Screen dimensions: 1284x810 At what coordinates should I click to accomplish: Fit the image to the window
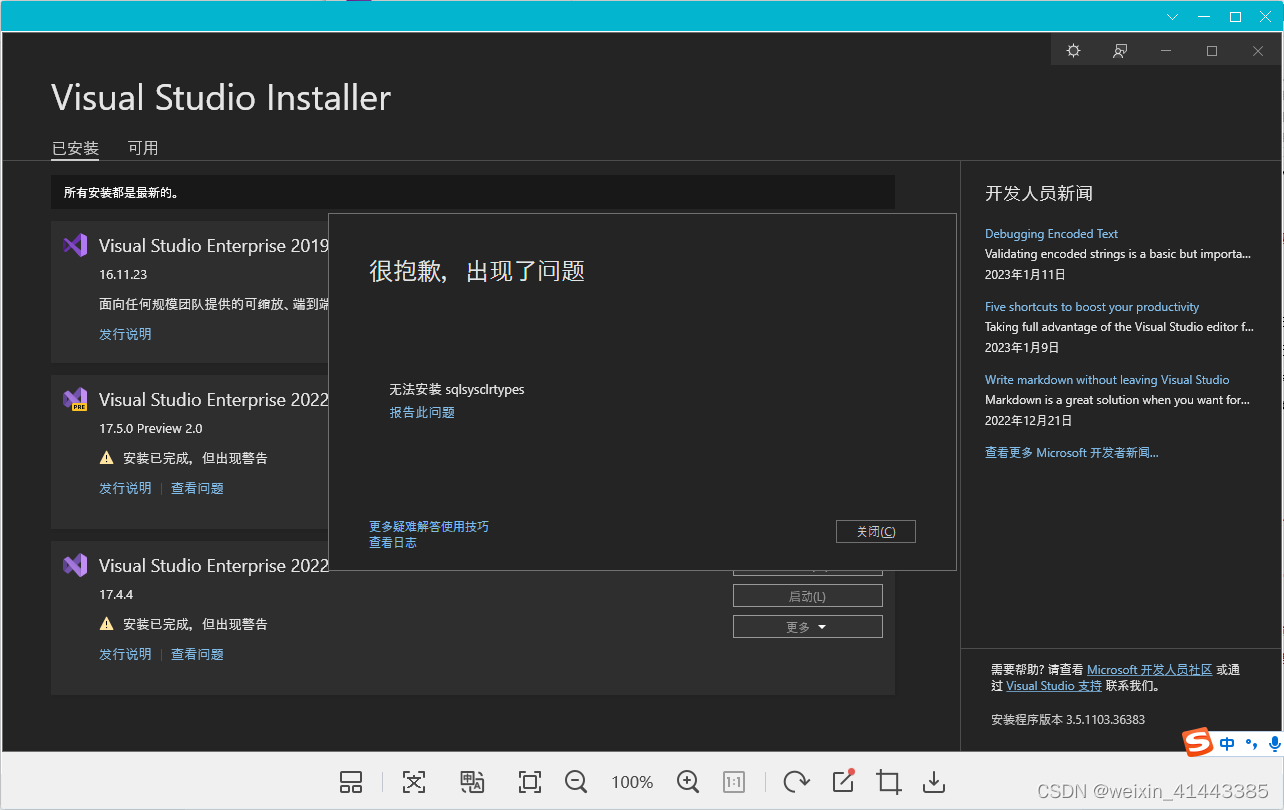click(529, 782)
